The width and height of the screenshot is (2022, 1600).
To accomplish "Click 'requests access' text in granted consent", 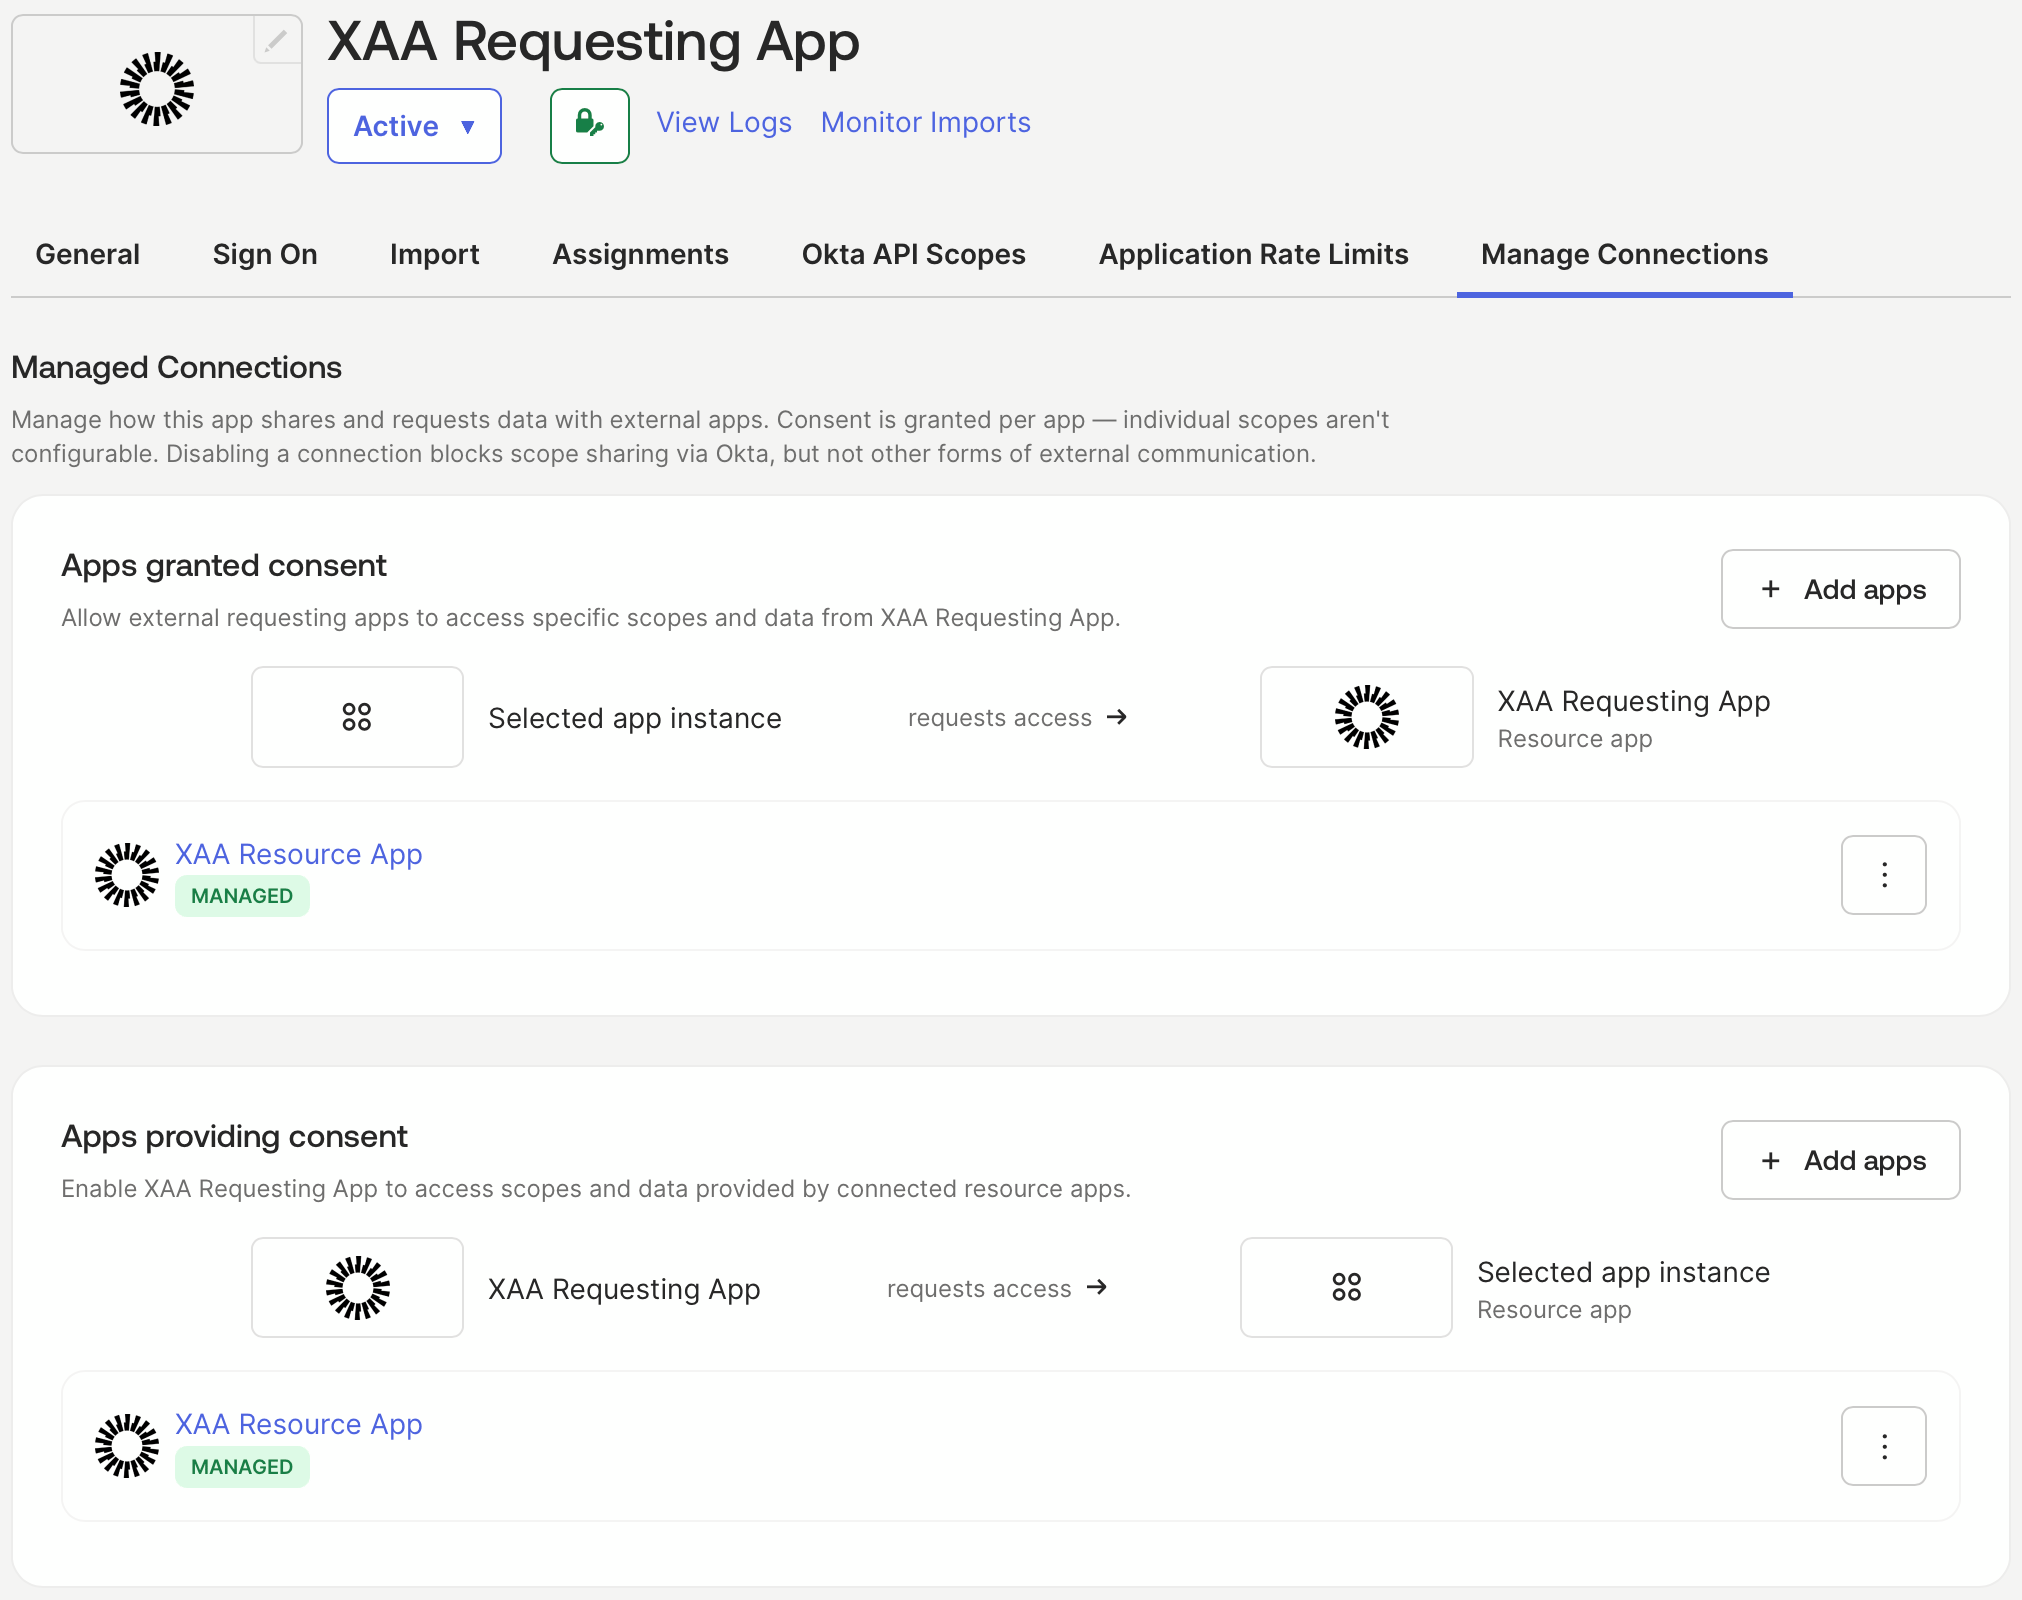I will pos(1000,718).
